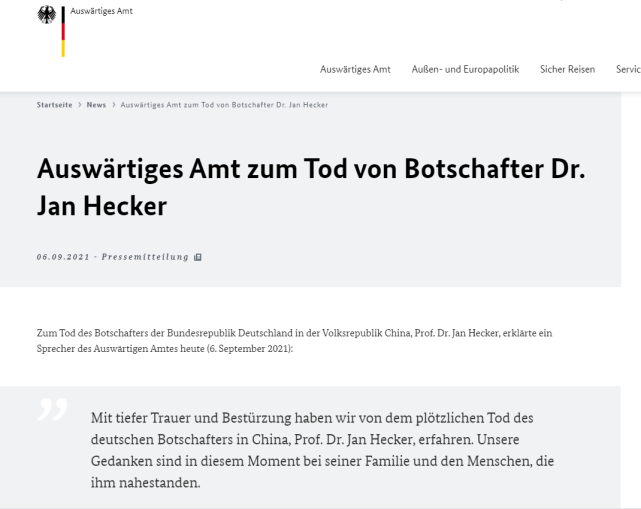Click the date 06.09.2021
The image size is (641, 509).
coord(63,257)
